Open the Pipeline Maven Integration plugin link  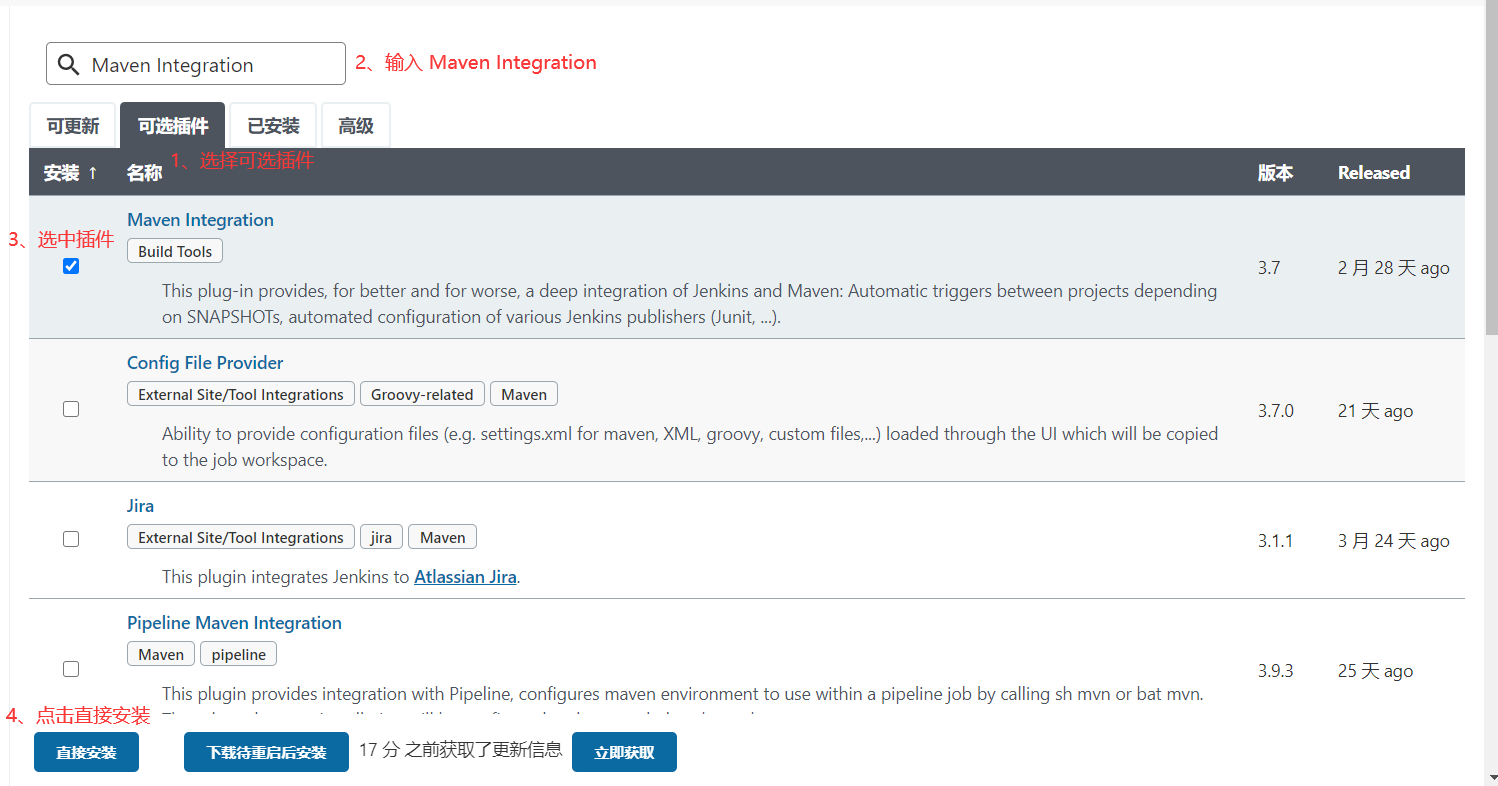click(x=234, y=622)
